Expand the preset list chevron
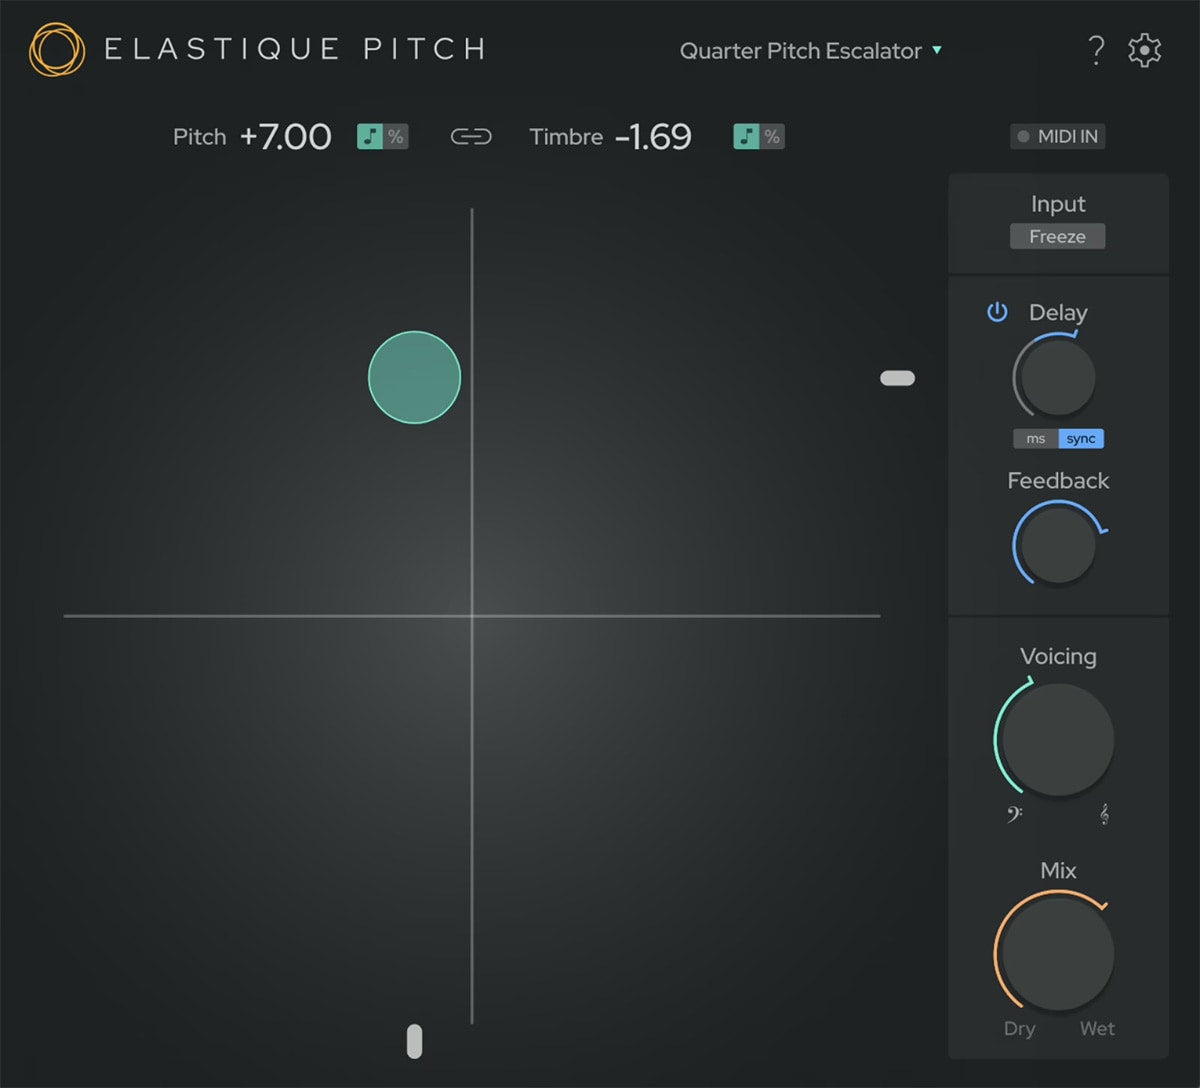 (x=937, y=50)
